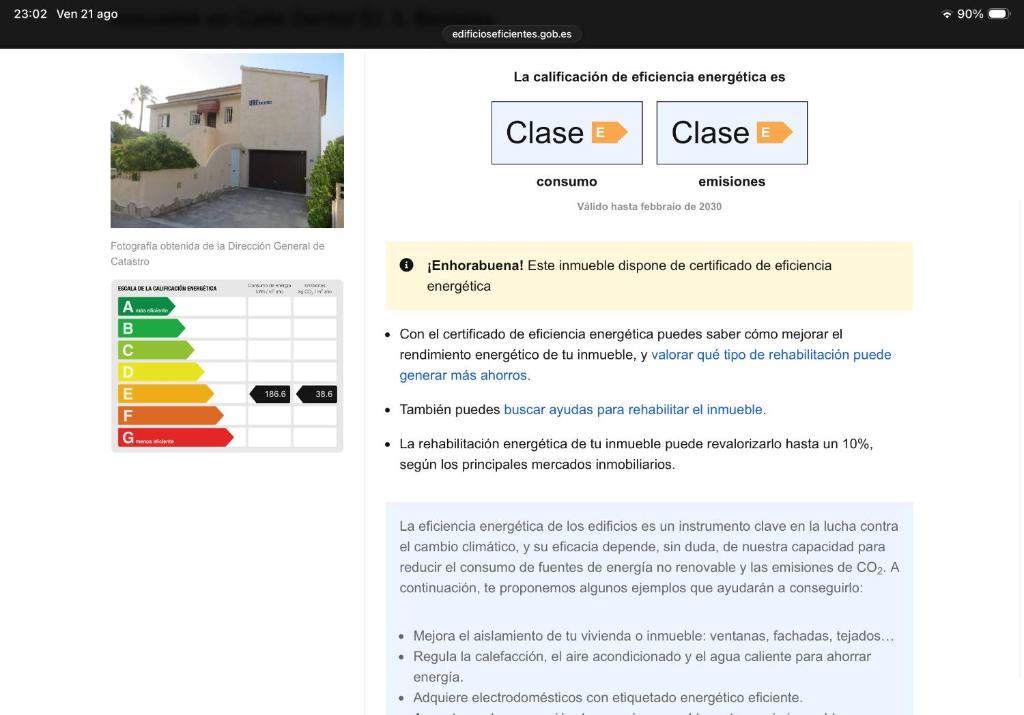The image size is (1024, 715).
Task: Click the 186.6 consumption value marker
Action: (270, 394)
